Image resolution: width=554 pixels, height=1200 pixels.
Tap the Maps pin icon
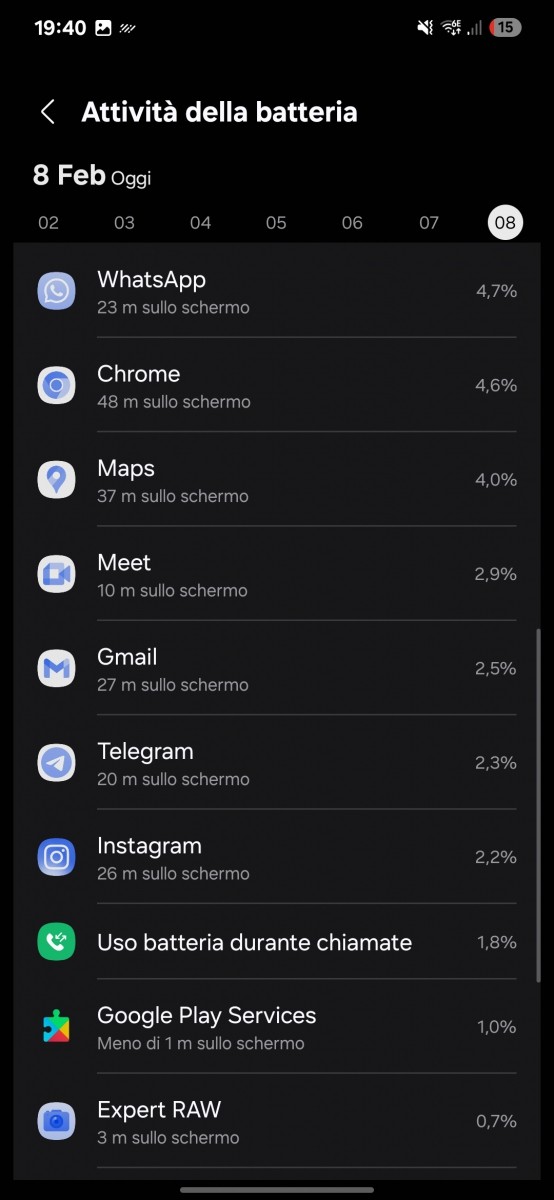coord(56,479)
